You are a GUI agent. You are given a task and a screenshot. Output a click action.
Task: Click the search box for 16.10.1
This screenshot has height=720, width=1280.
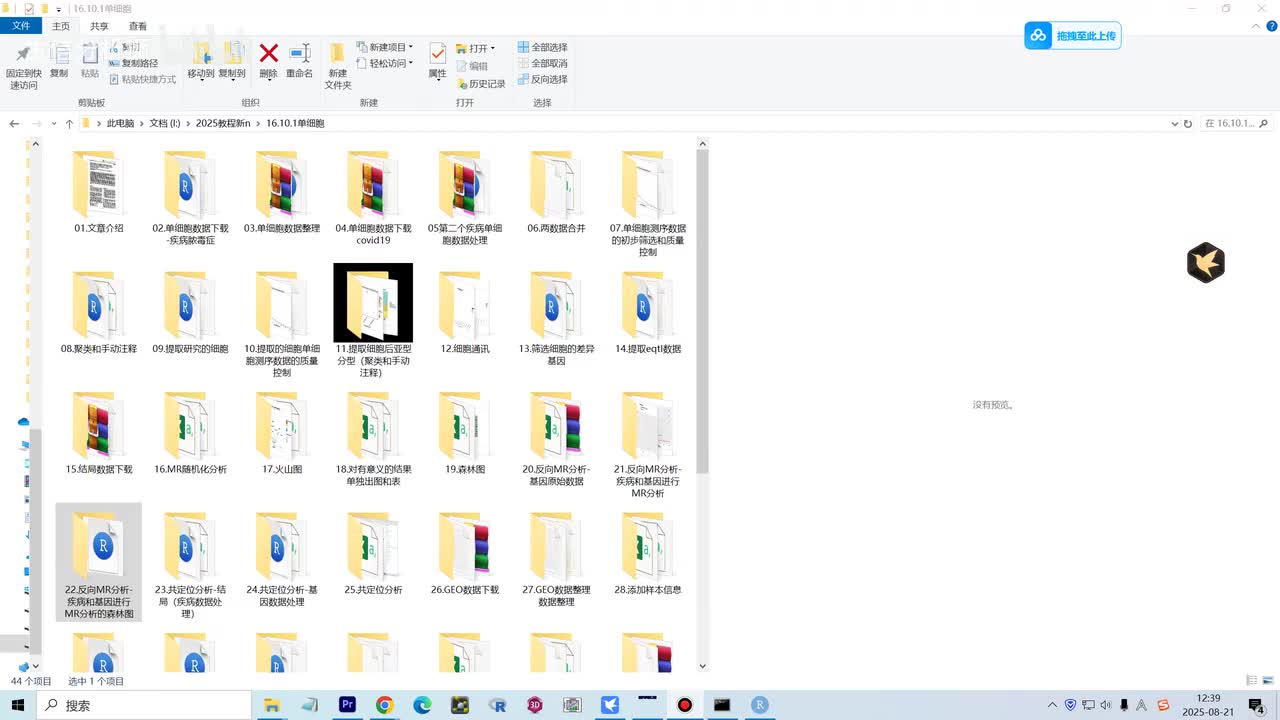point(1236,124)
